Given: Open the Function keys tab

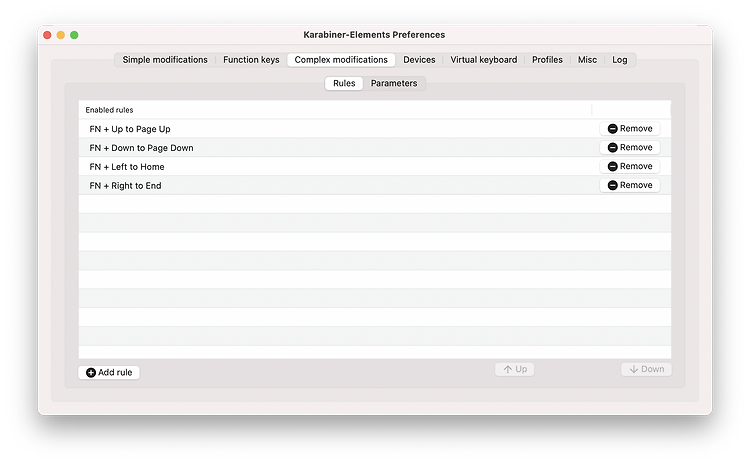Looking at the screenshot, I should click(x=251, y=60).
